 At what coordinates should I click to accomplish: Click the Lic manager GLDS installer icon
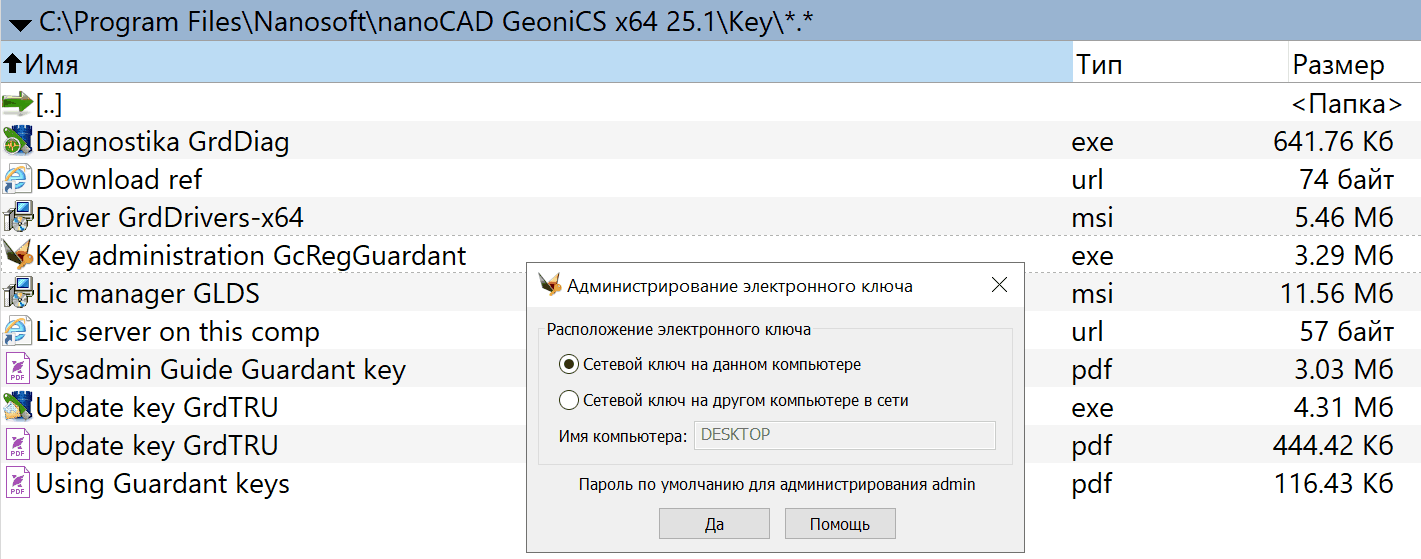[x=18, y=293]
